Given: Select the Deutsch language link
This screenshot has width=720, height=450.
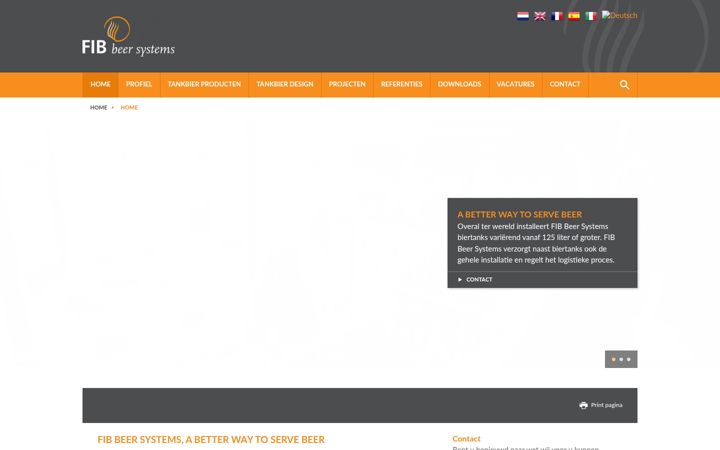Looking at the screenshot, I should pyautogui.click(x=619, y=15).
